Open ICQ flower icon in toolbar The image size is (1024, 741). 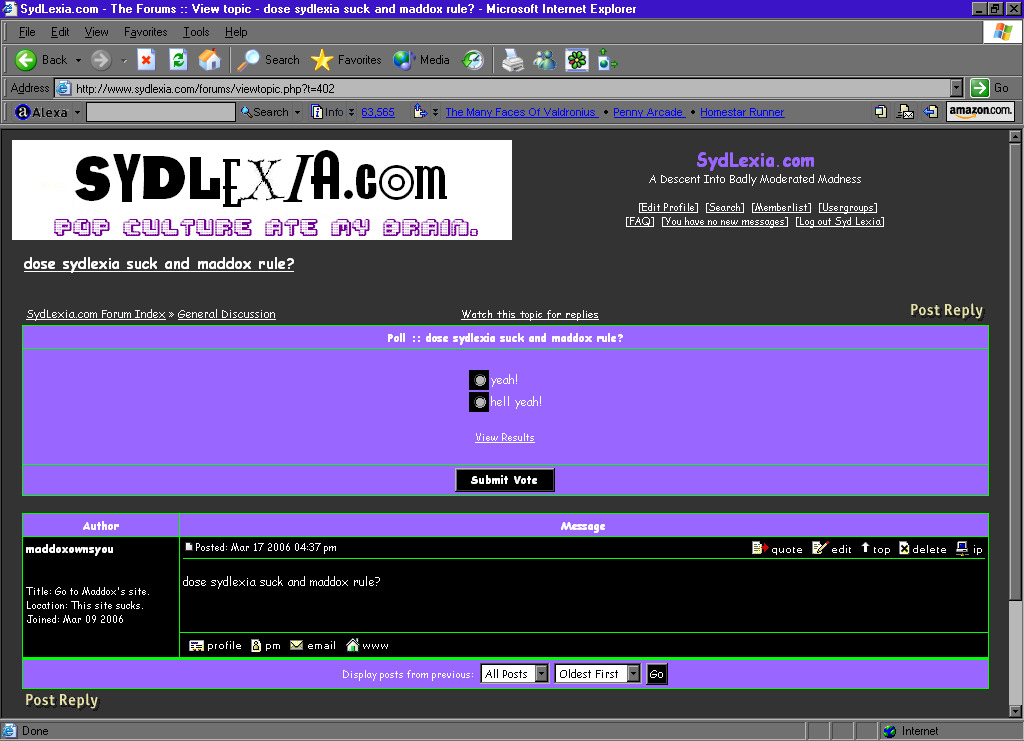pos(577,60)
